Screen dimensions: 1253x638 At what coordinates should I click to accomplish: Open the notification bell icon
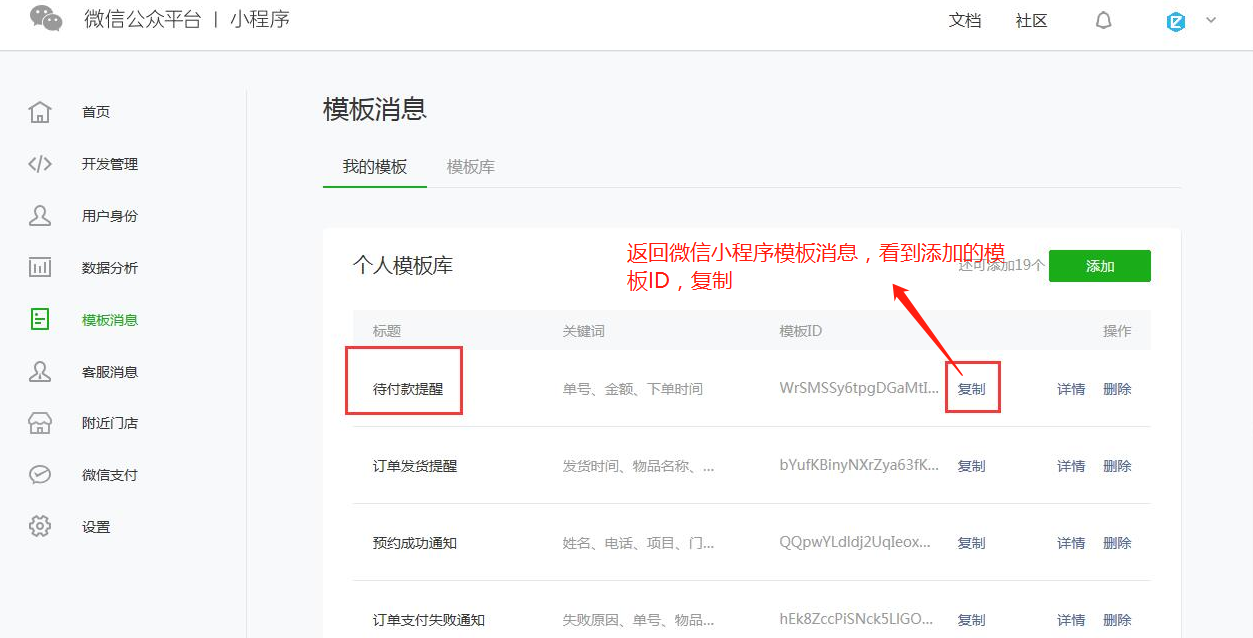coord(1103,21)
